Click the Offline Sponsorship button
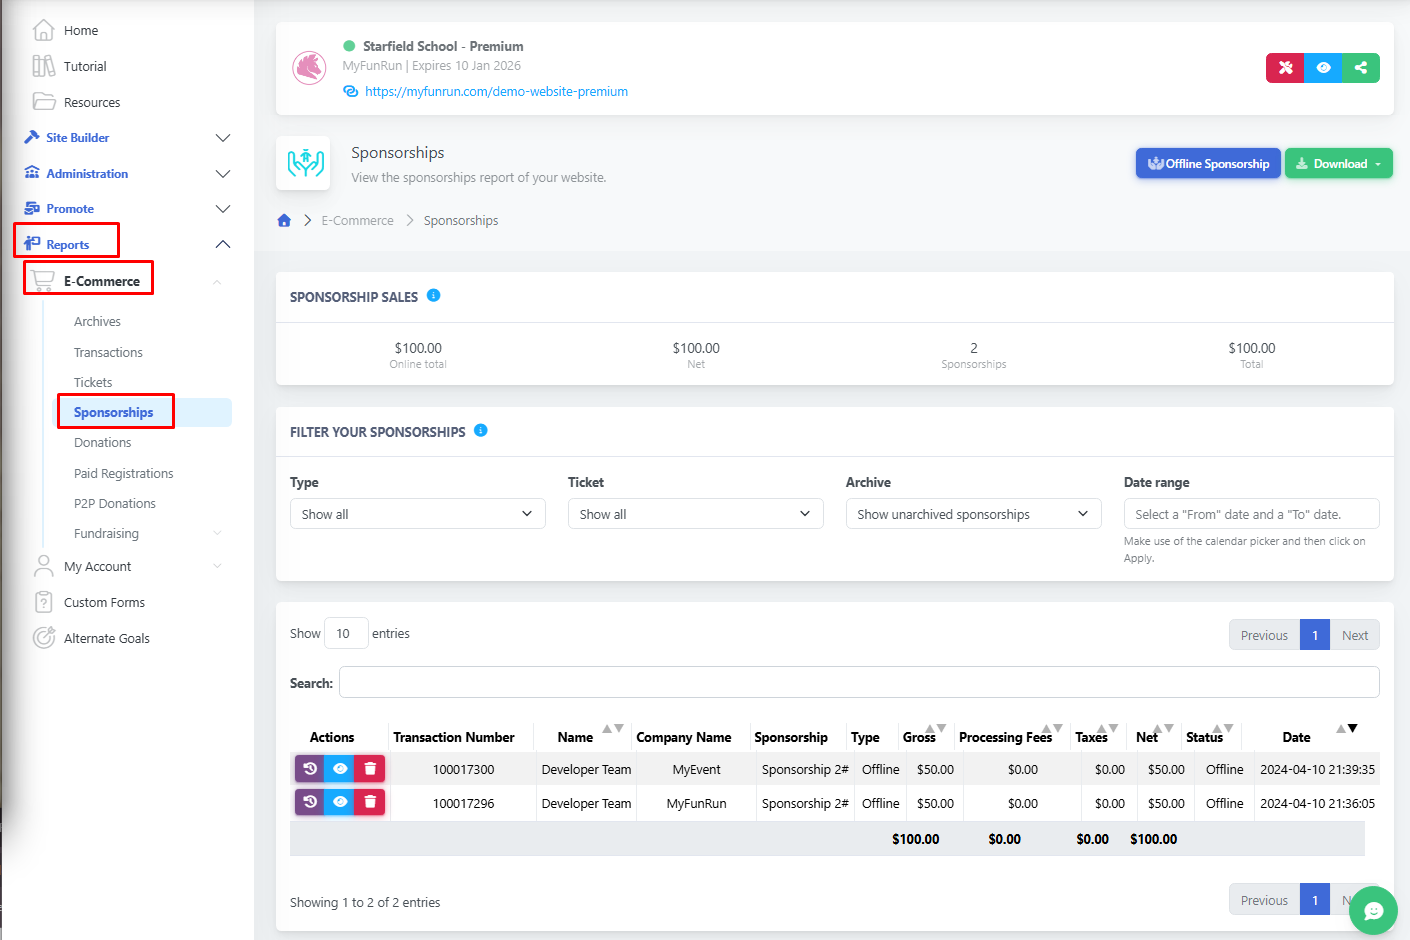Screen dimensions: 1410x940 pyautogui.click(x=1208, y=164)
